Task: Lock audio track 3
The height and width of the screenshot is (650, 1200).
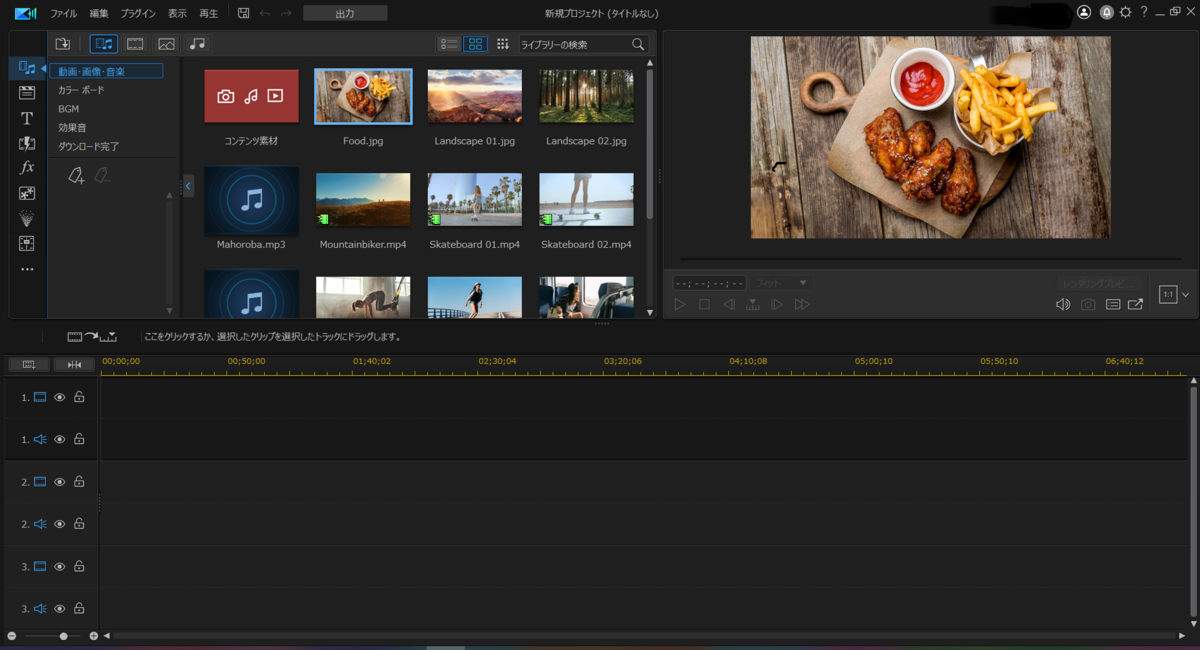Action: (79, 608)
